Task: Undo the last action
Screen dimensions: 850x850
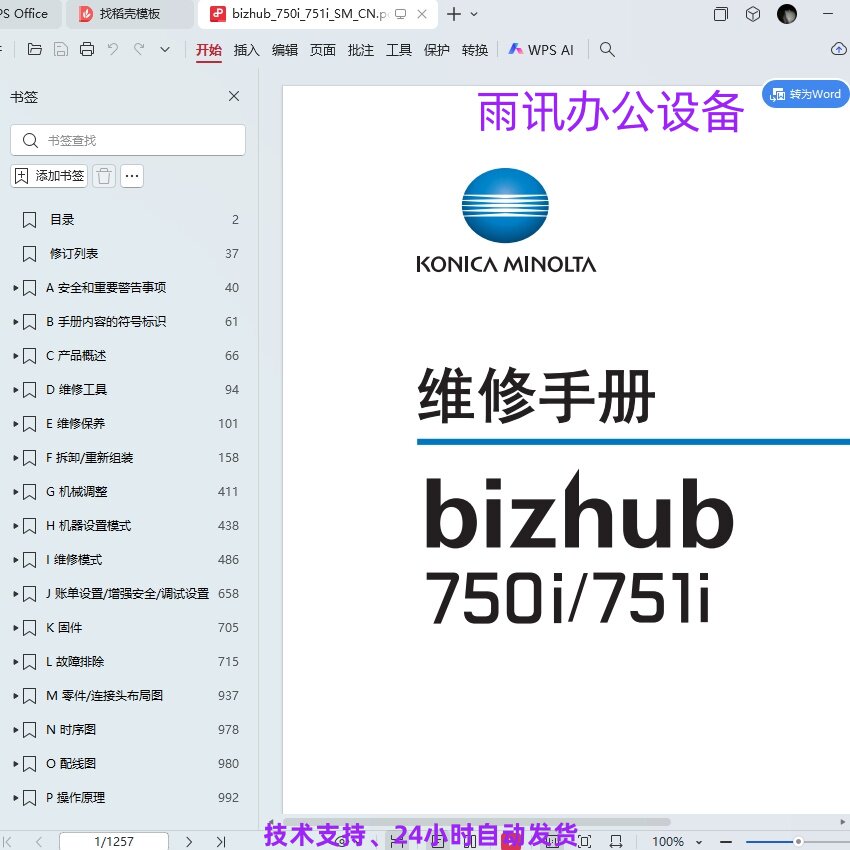Action: pos(113,49)
